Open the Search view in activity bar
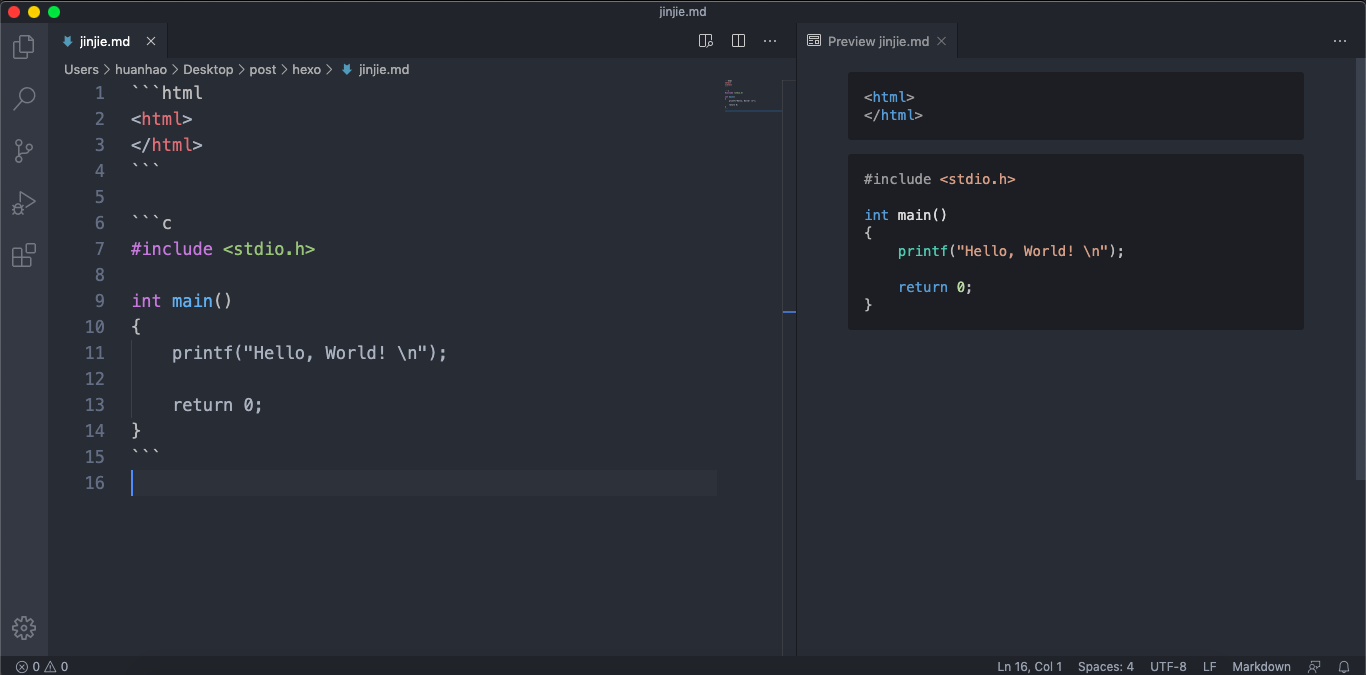The image size is (1366, 675). 24,98
